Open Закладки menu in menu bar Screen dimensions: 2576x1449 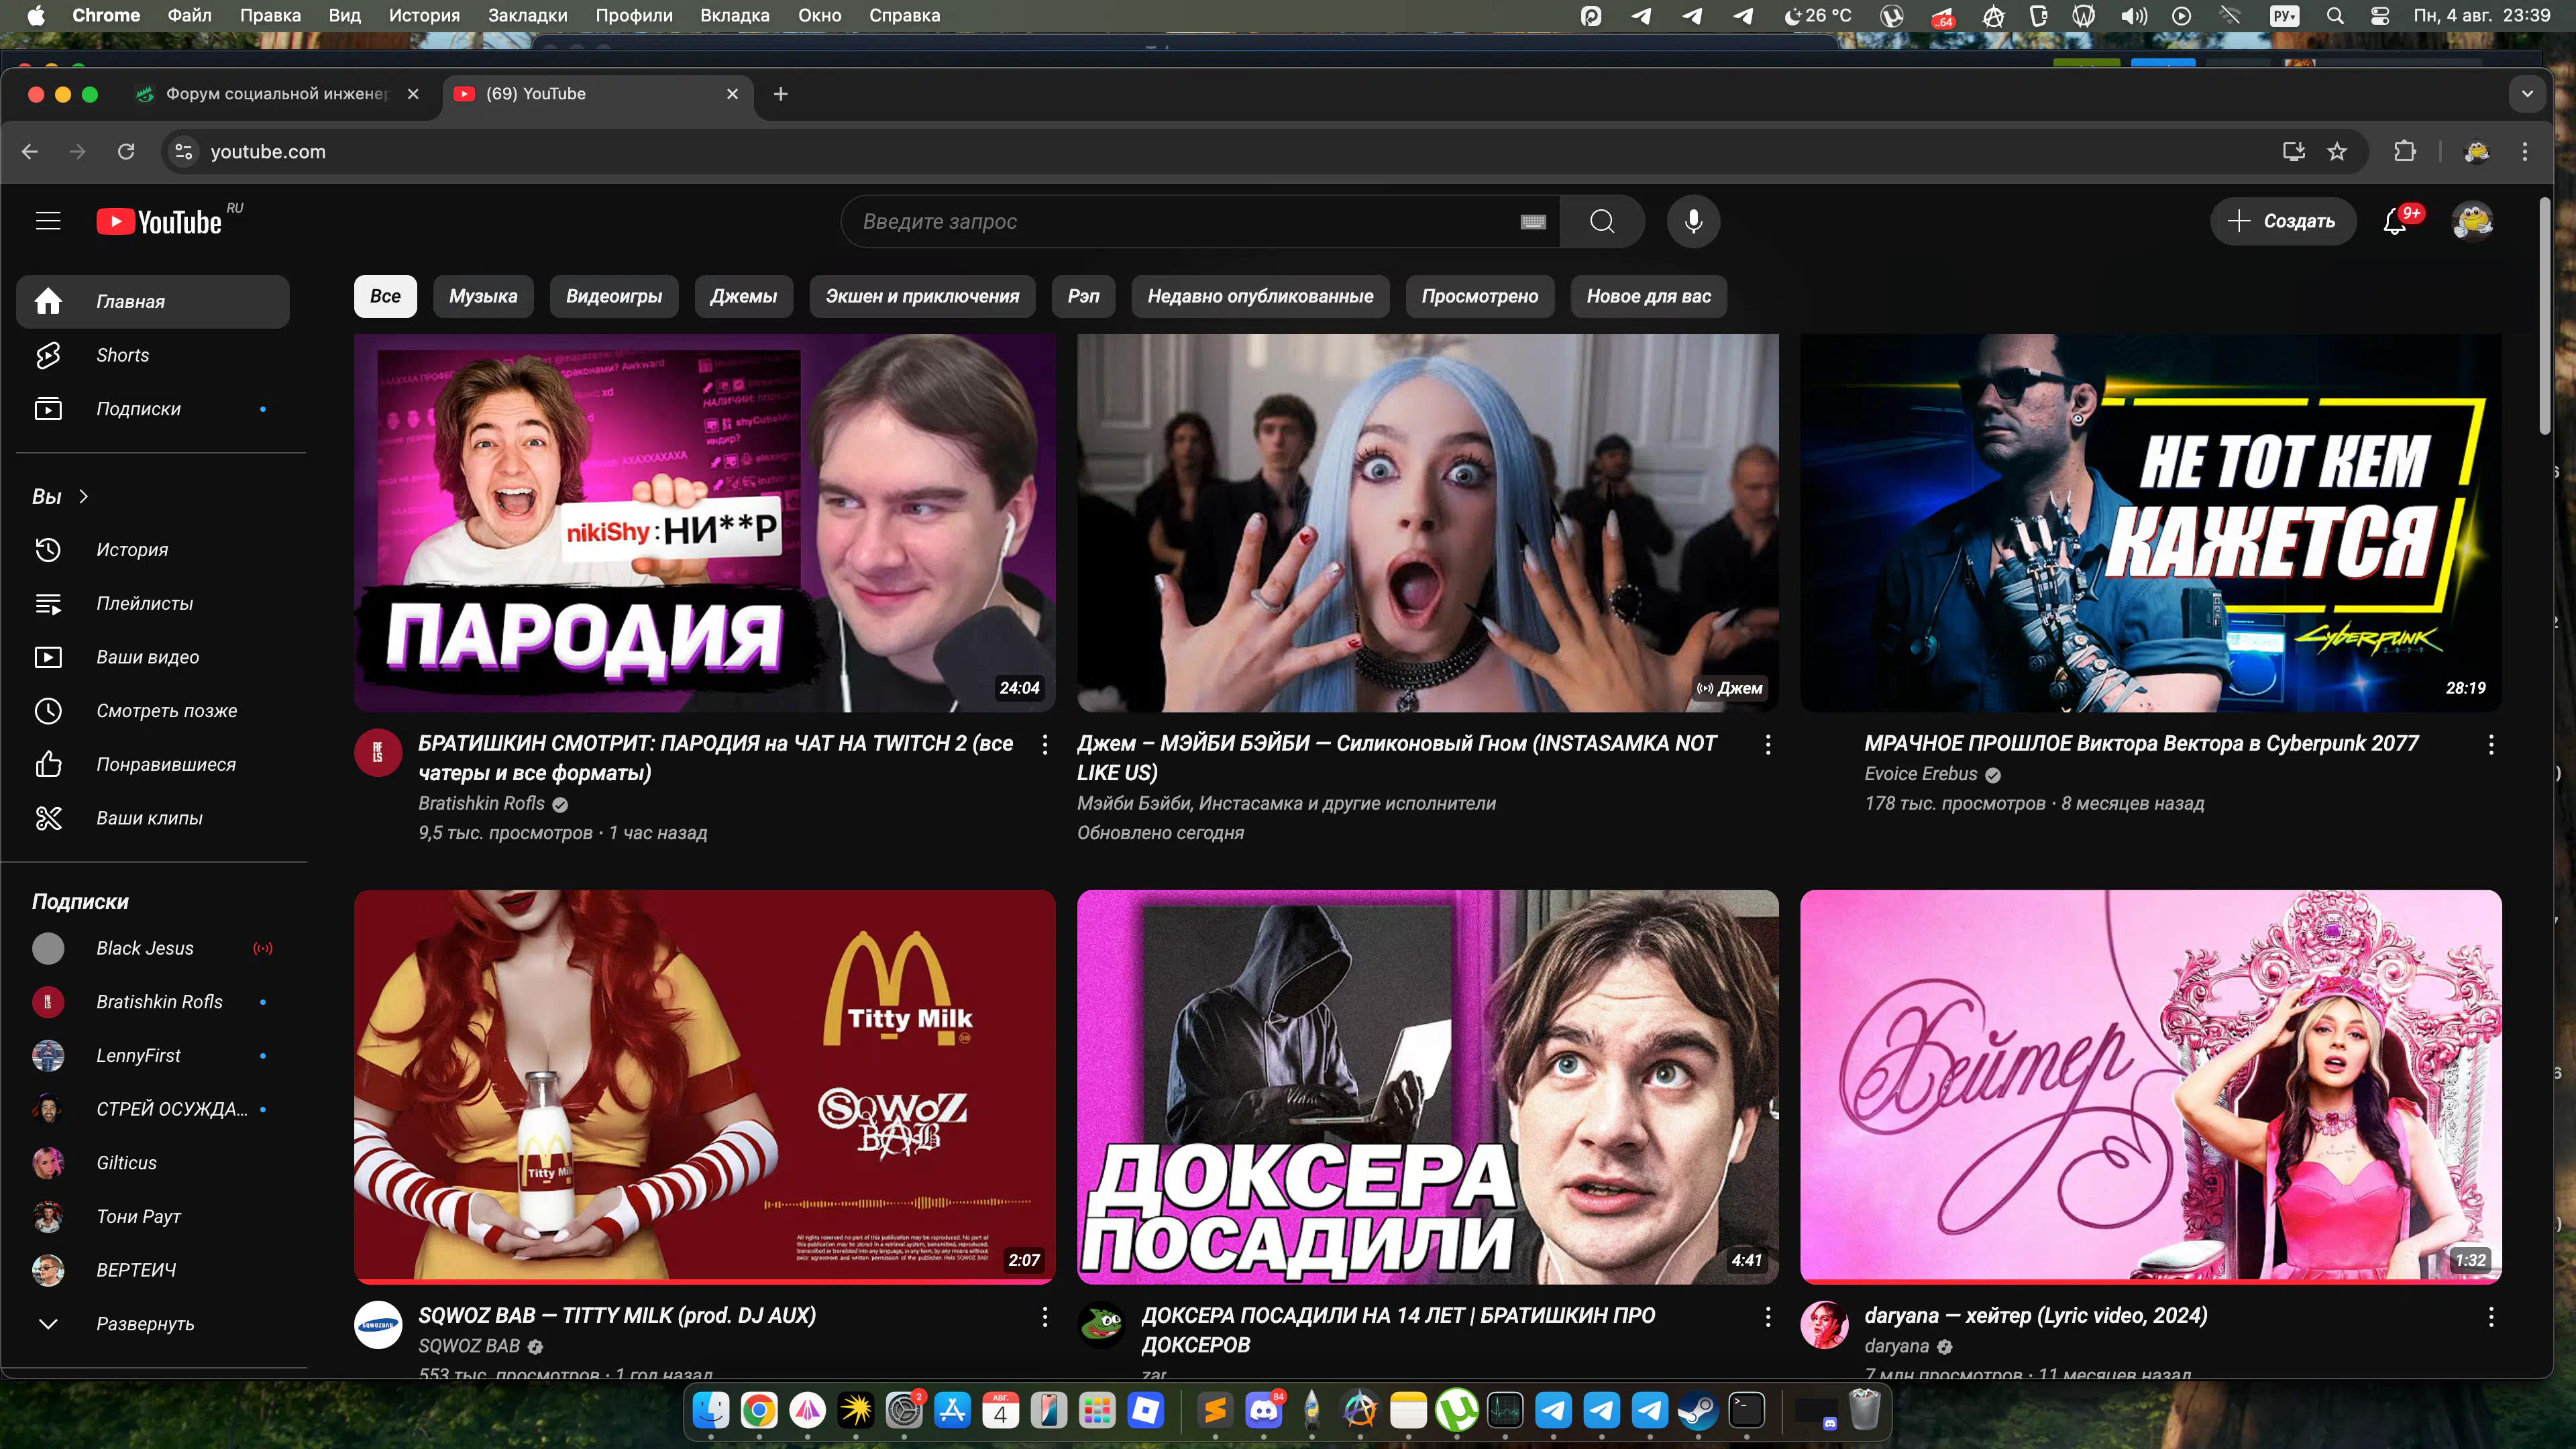pyautogui.click(x=527, y=15)
